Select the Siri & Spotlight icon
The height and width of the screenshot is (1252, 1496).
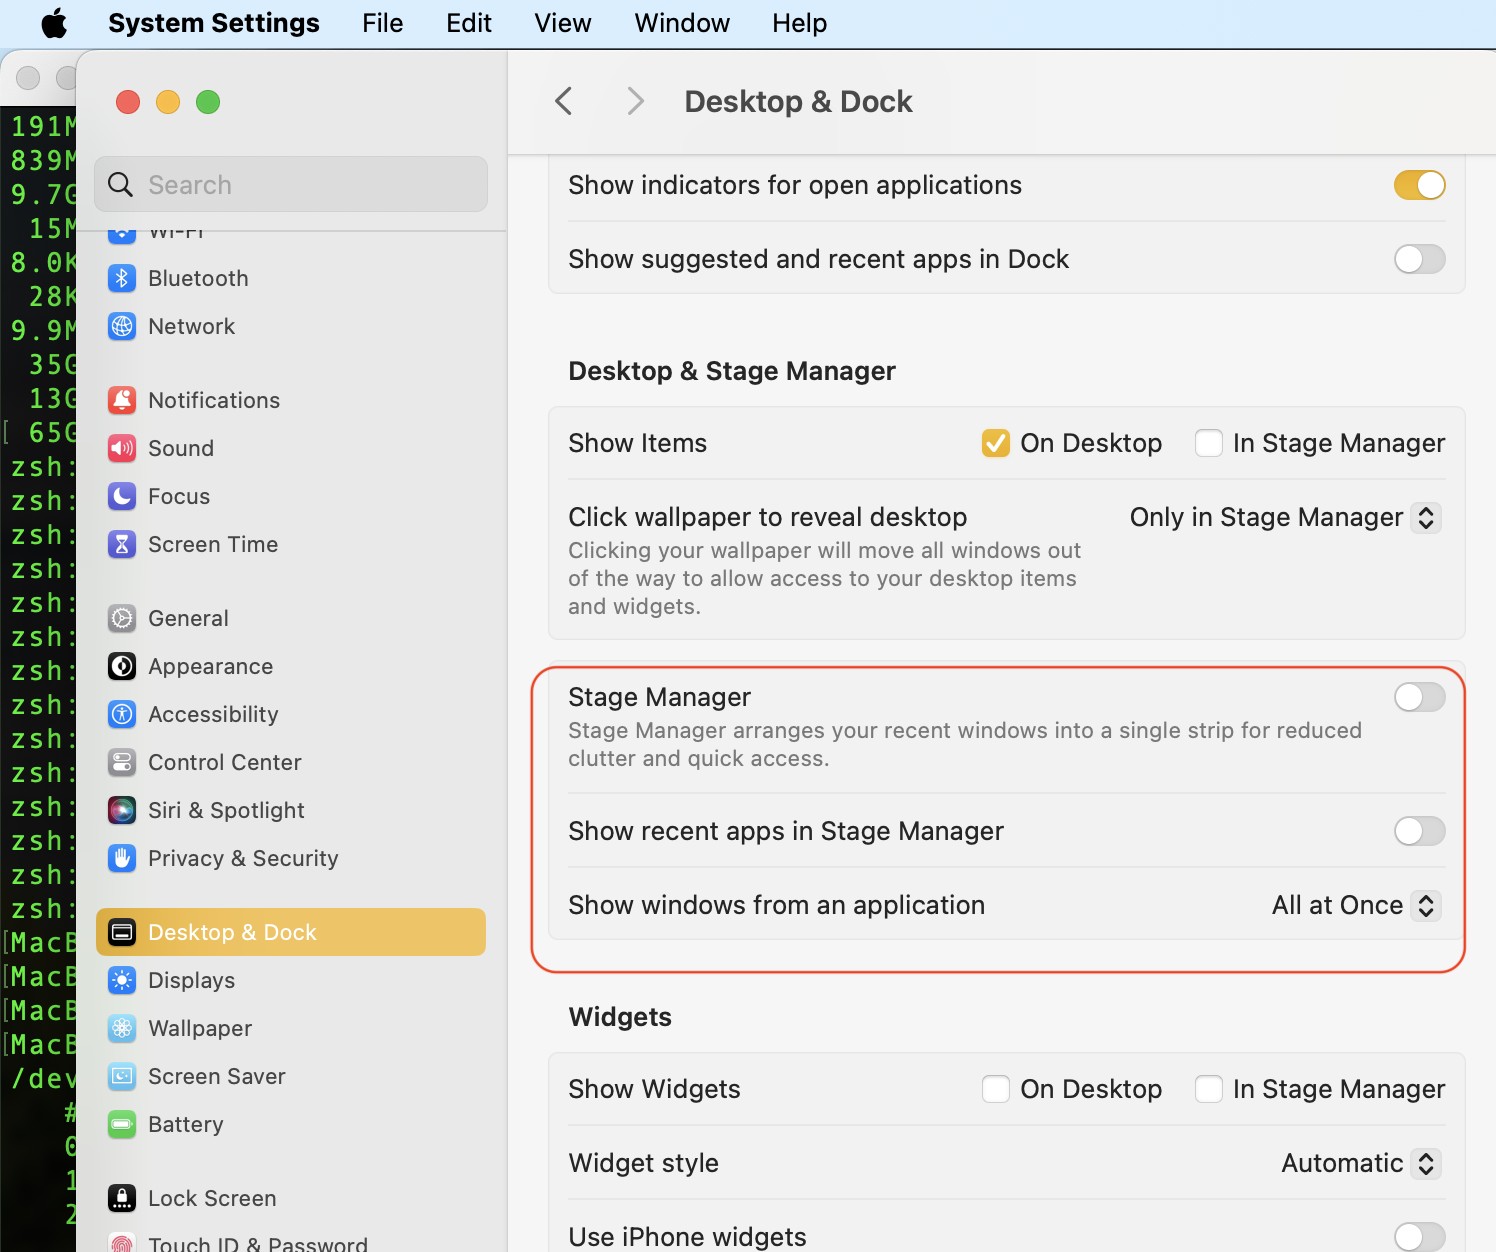coord(122,810)
